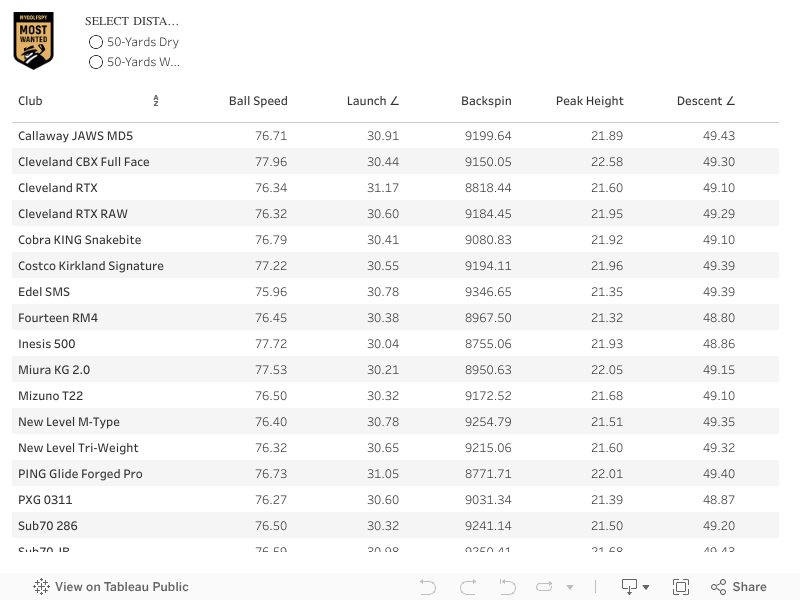The image size is (800, 600).
Task: Click New Level M-Type backspin 9254.79
Action: click(x=488, y=422)
